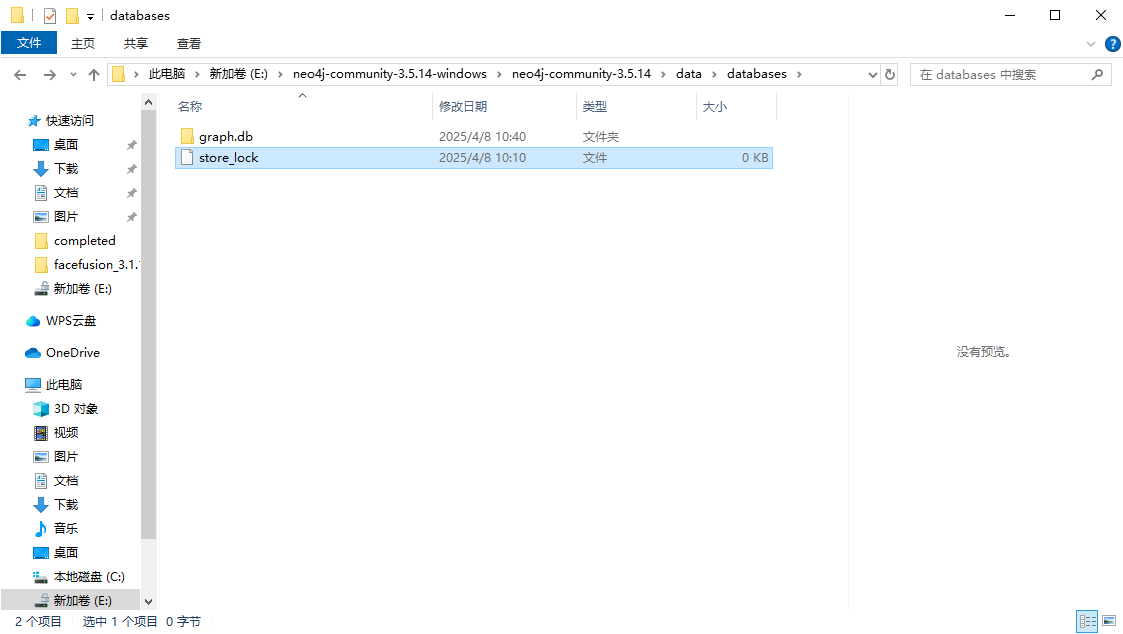Switch to the 查看 ribbon tab
1123x634 pixels.
point(188,44)
